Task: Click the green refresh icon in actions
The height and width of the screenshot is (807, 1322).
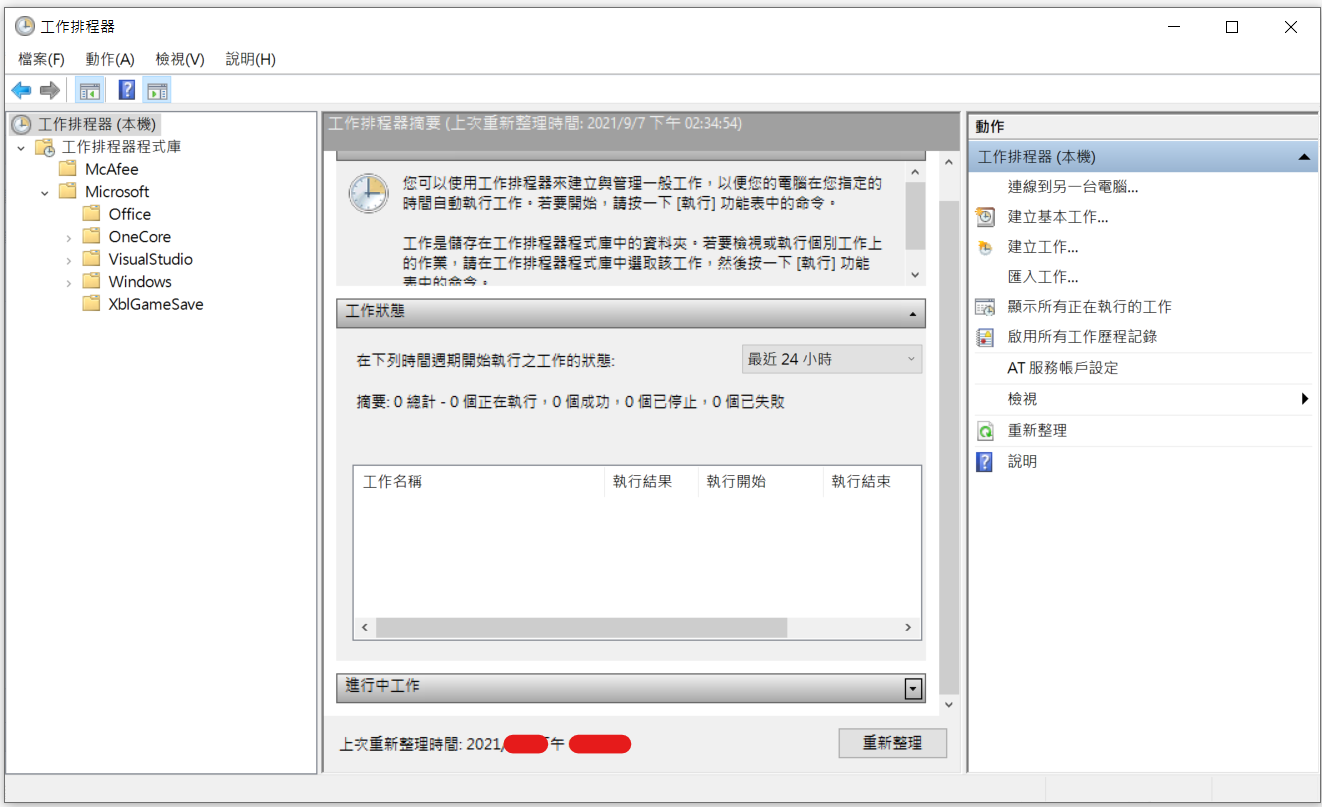Action: click(985, 431)
